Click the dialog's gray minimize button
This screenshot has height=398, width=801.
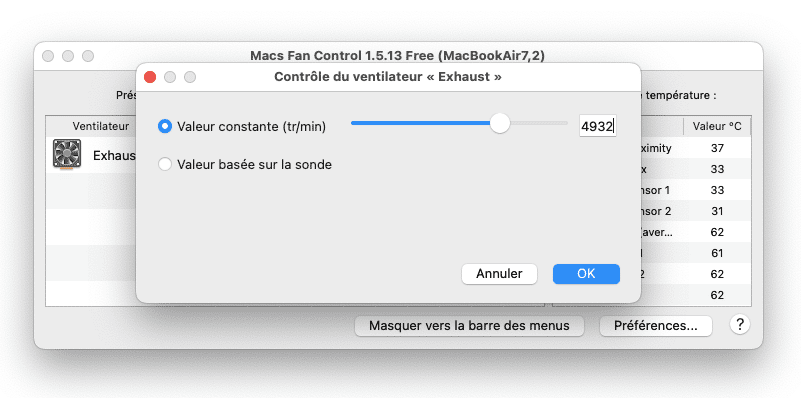coord(170,77)
